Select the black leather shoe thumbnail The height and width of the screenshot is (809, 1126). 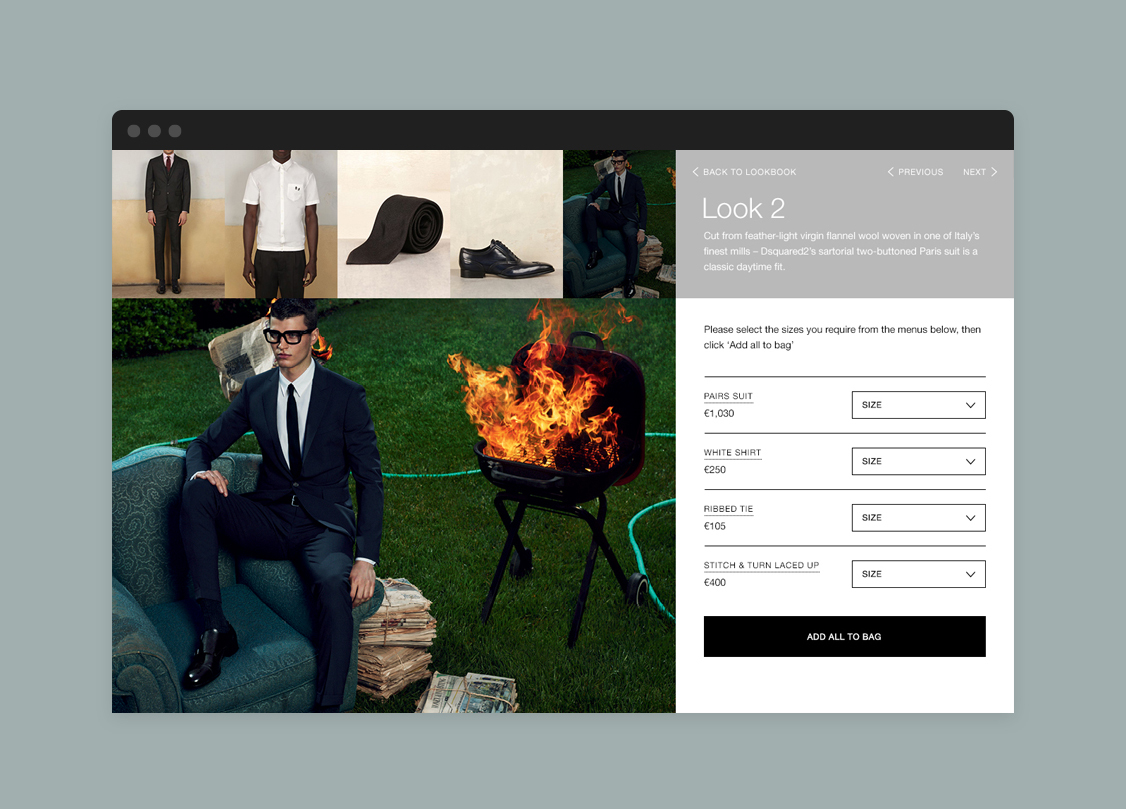pyautogui.click(x=506, y=224)
